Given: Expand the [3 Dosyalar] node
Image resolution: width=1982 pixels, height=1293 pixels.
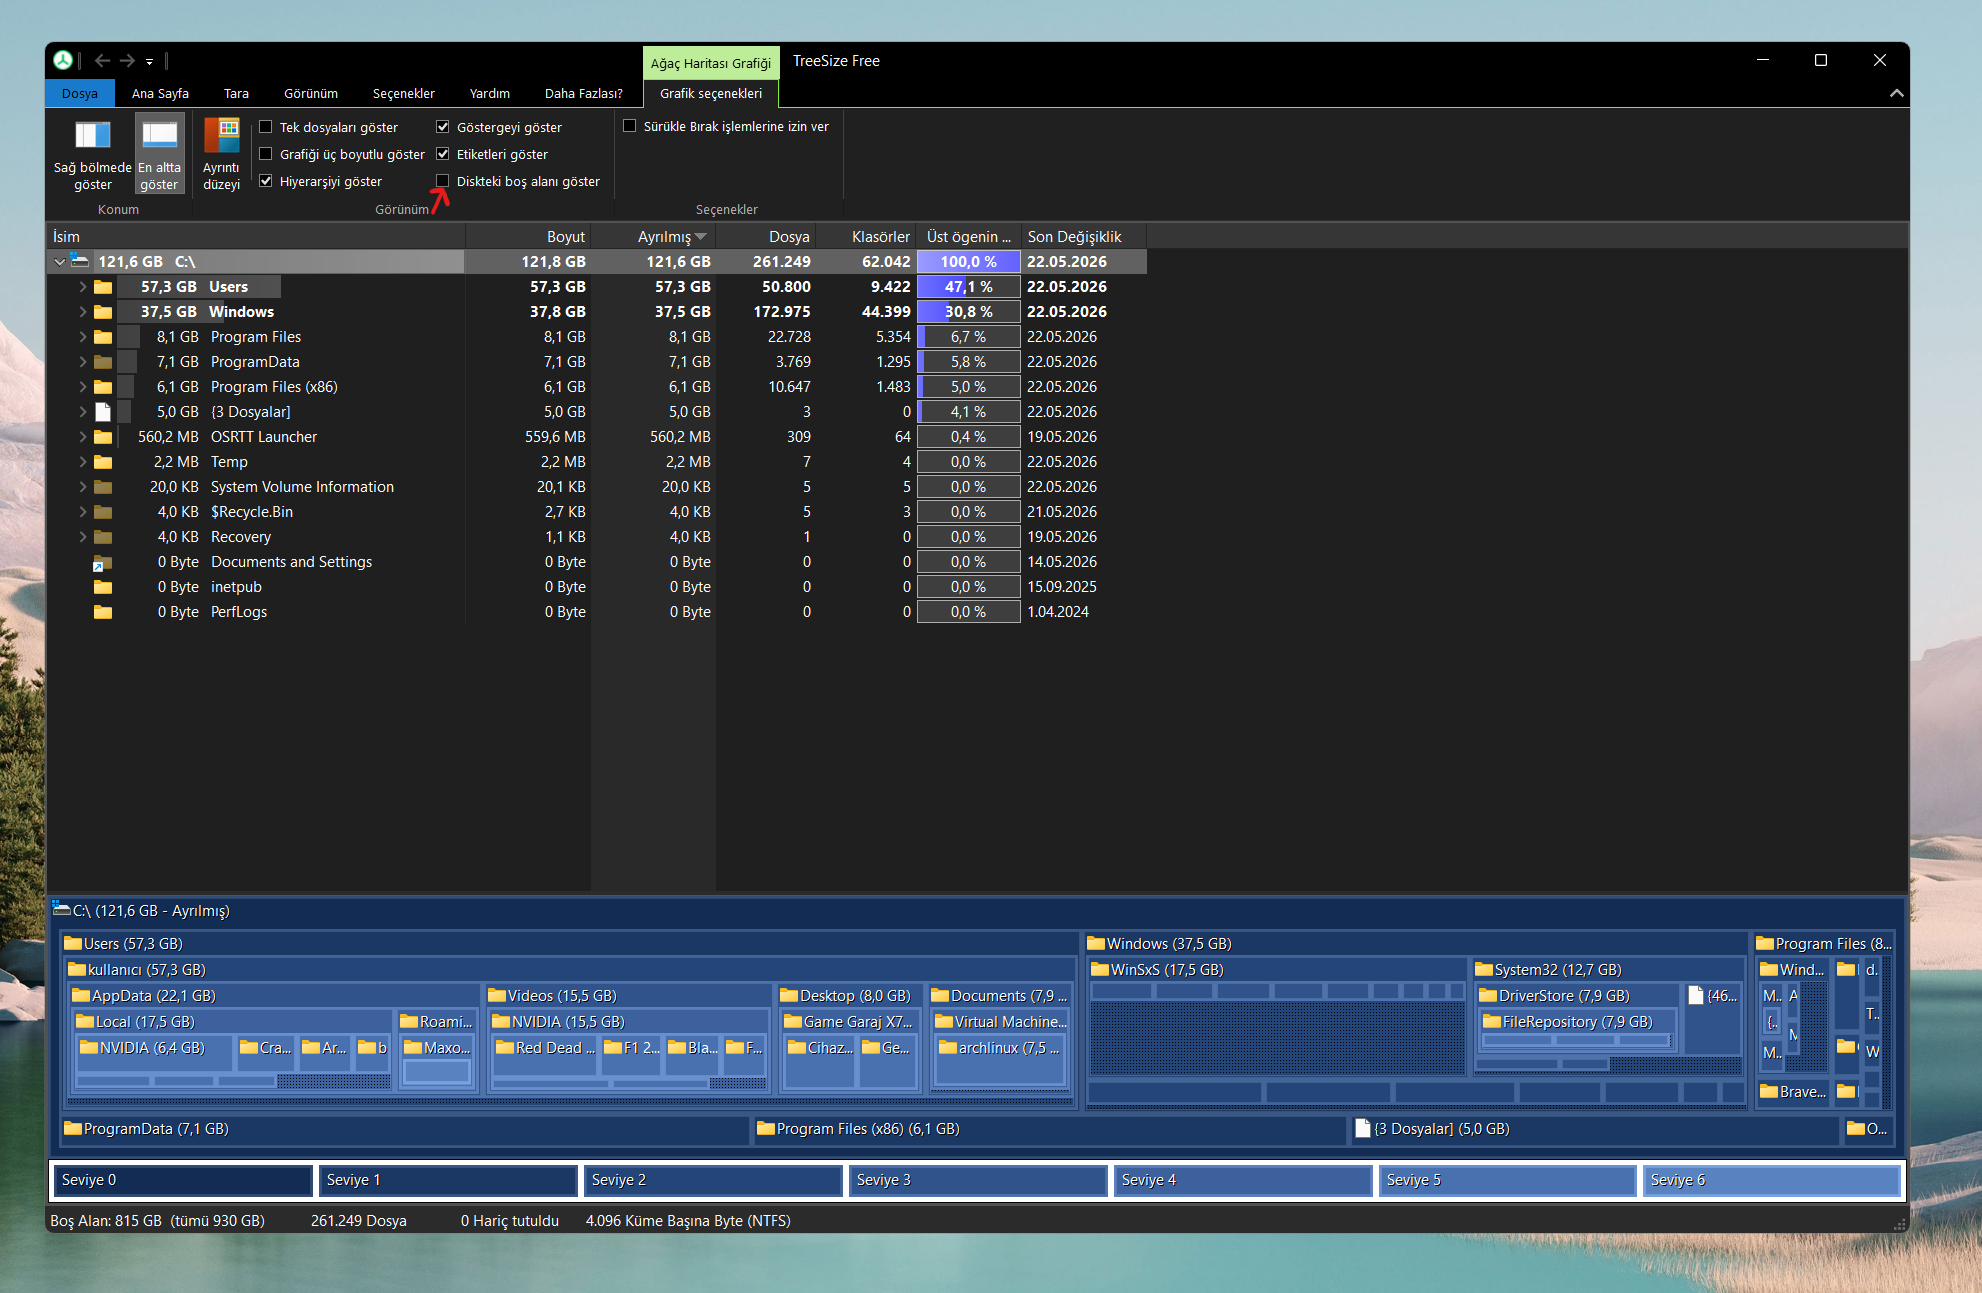Looking at the screenshot, I should (x=83, y=412).
